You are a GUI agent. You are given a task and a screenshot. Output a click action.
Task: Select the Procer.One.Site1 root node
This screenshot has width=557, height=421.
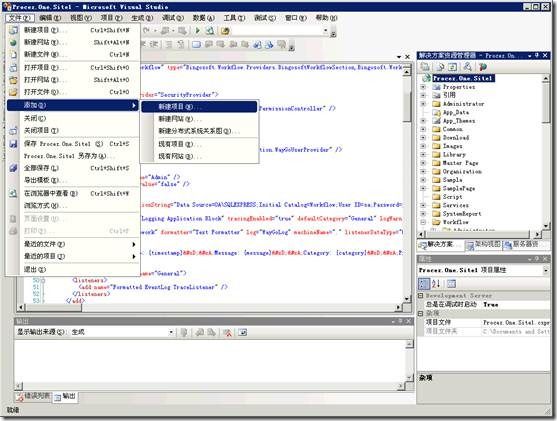pyautogui.click(x=463, y=78)
